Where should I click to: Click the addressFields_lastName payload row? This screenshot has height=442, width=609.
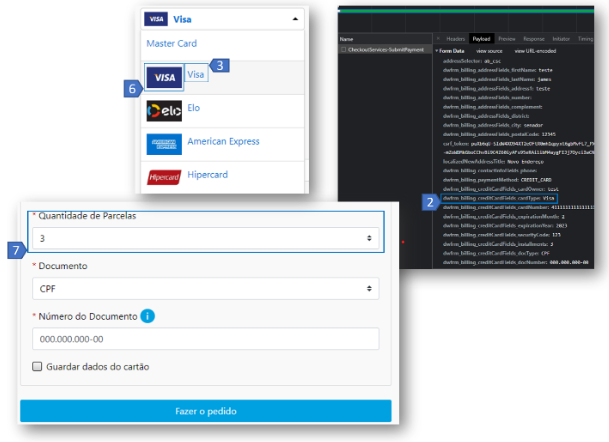coord(497,79)
